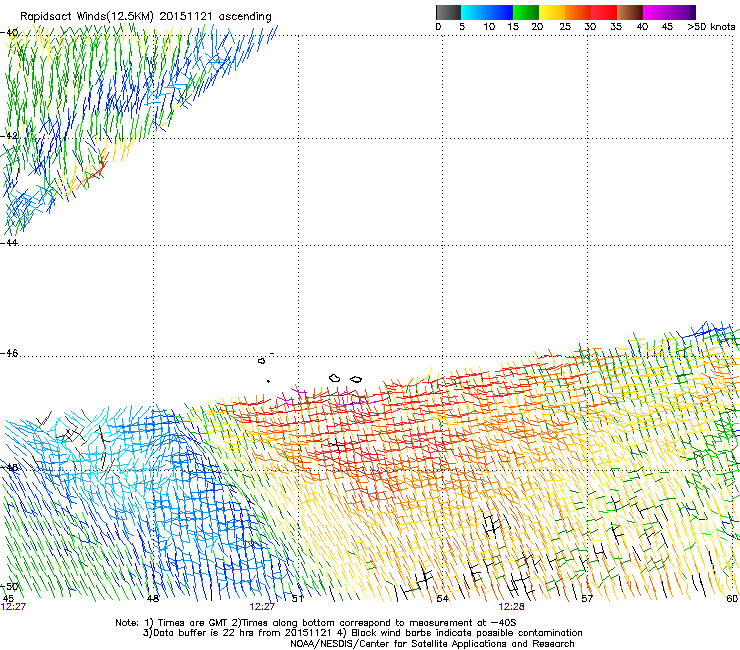The height and width of the screenshot is (650, 740).
Task: Click the 12:27 time label near longitude 51
Action: click(262, 607)
